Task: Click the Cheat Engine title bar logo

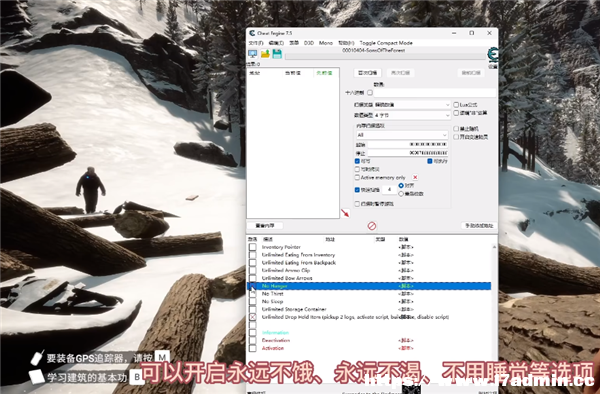Action: click(x=252, y=33)
